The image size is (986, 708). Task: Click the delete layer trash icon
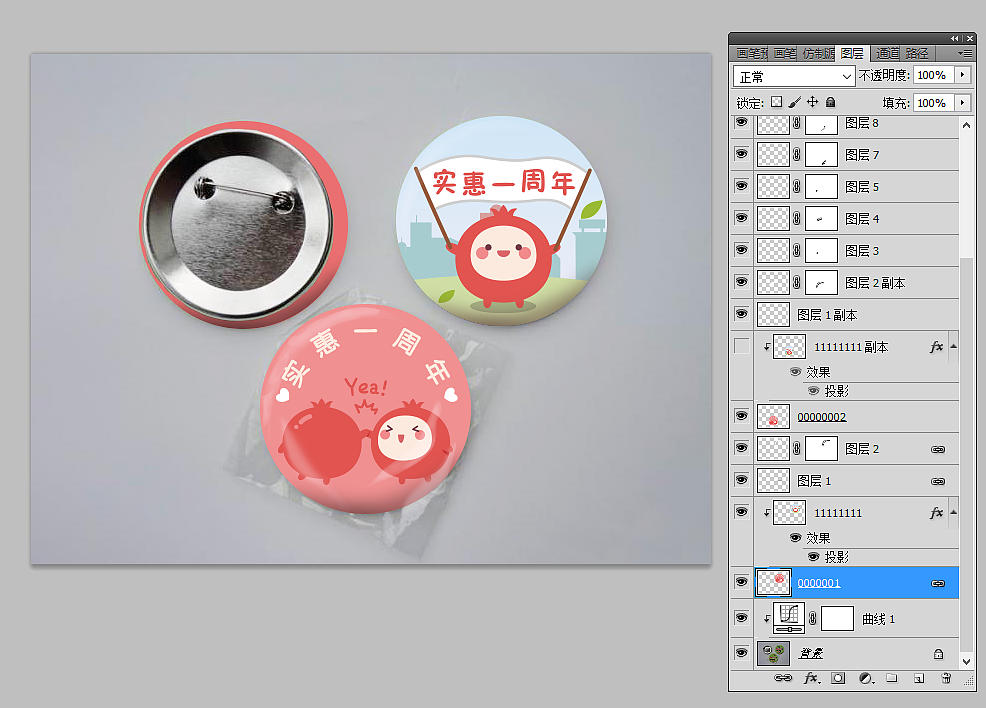pyautogui.click(x=946, y=678)
